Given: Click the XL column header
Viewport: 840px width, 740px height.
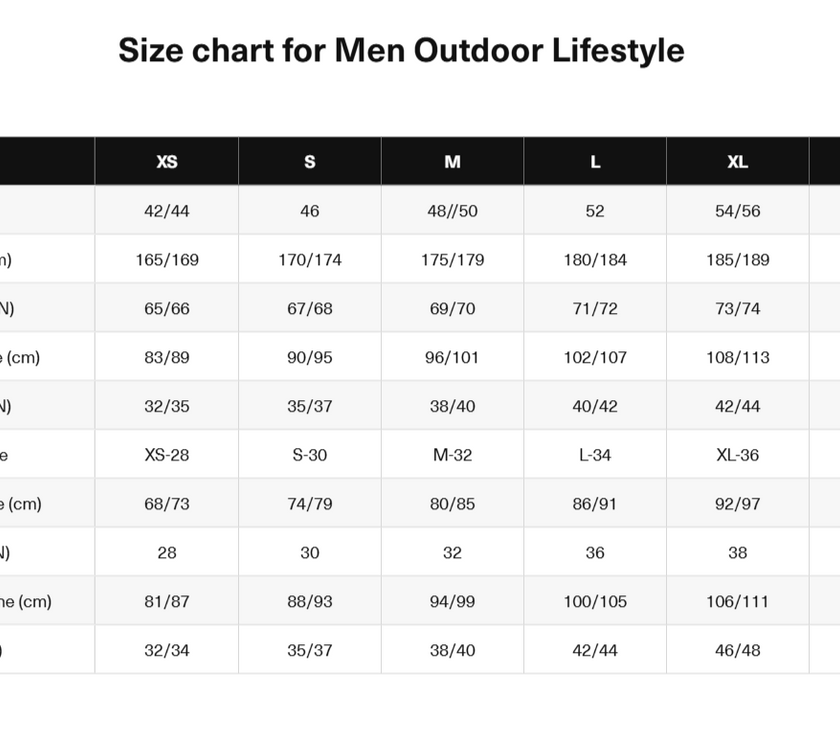Looking at the screenshot, I should pos(738,162).
